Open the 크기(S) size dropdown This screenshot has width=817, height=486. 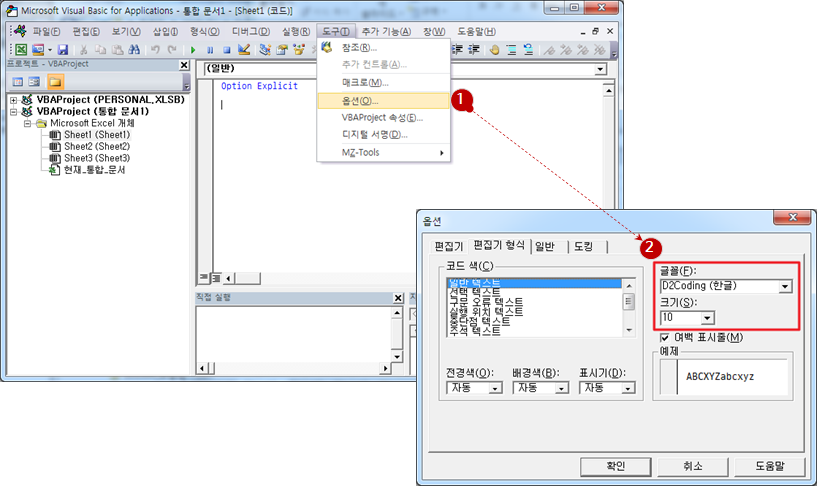coord(707,317)
